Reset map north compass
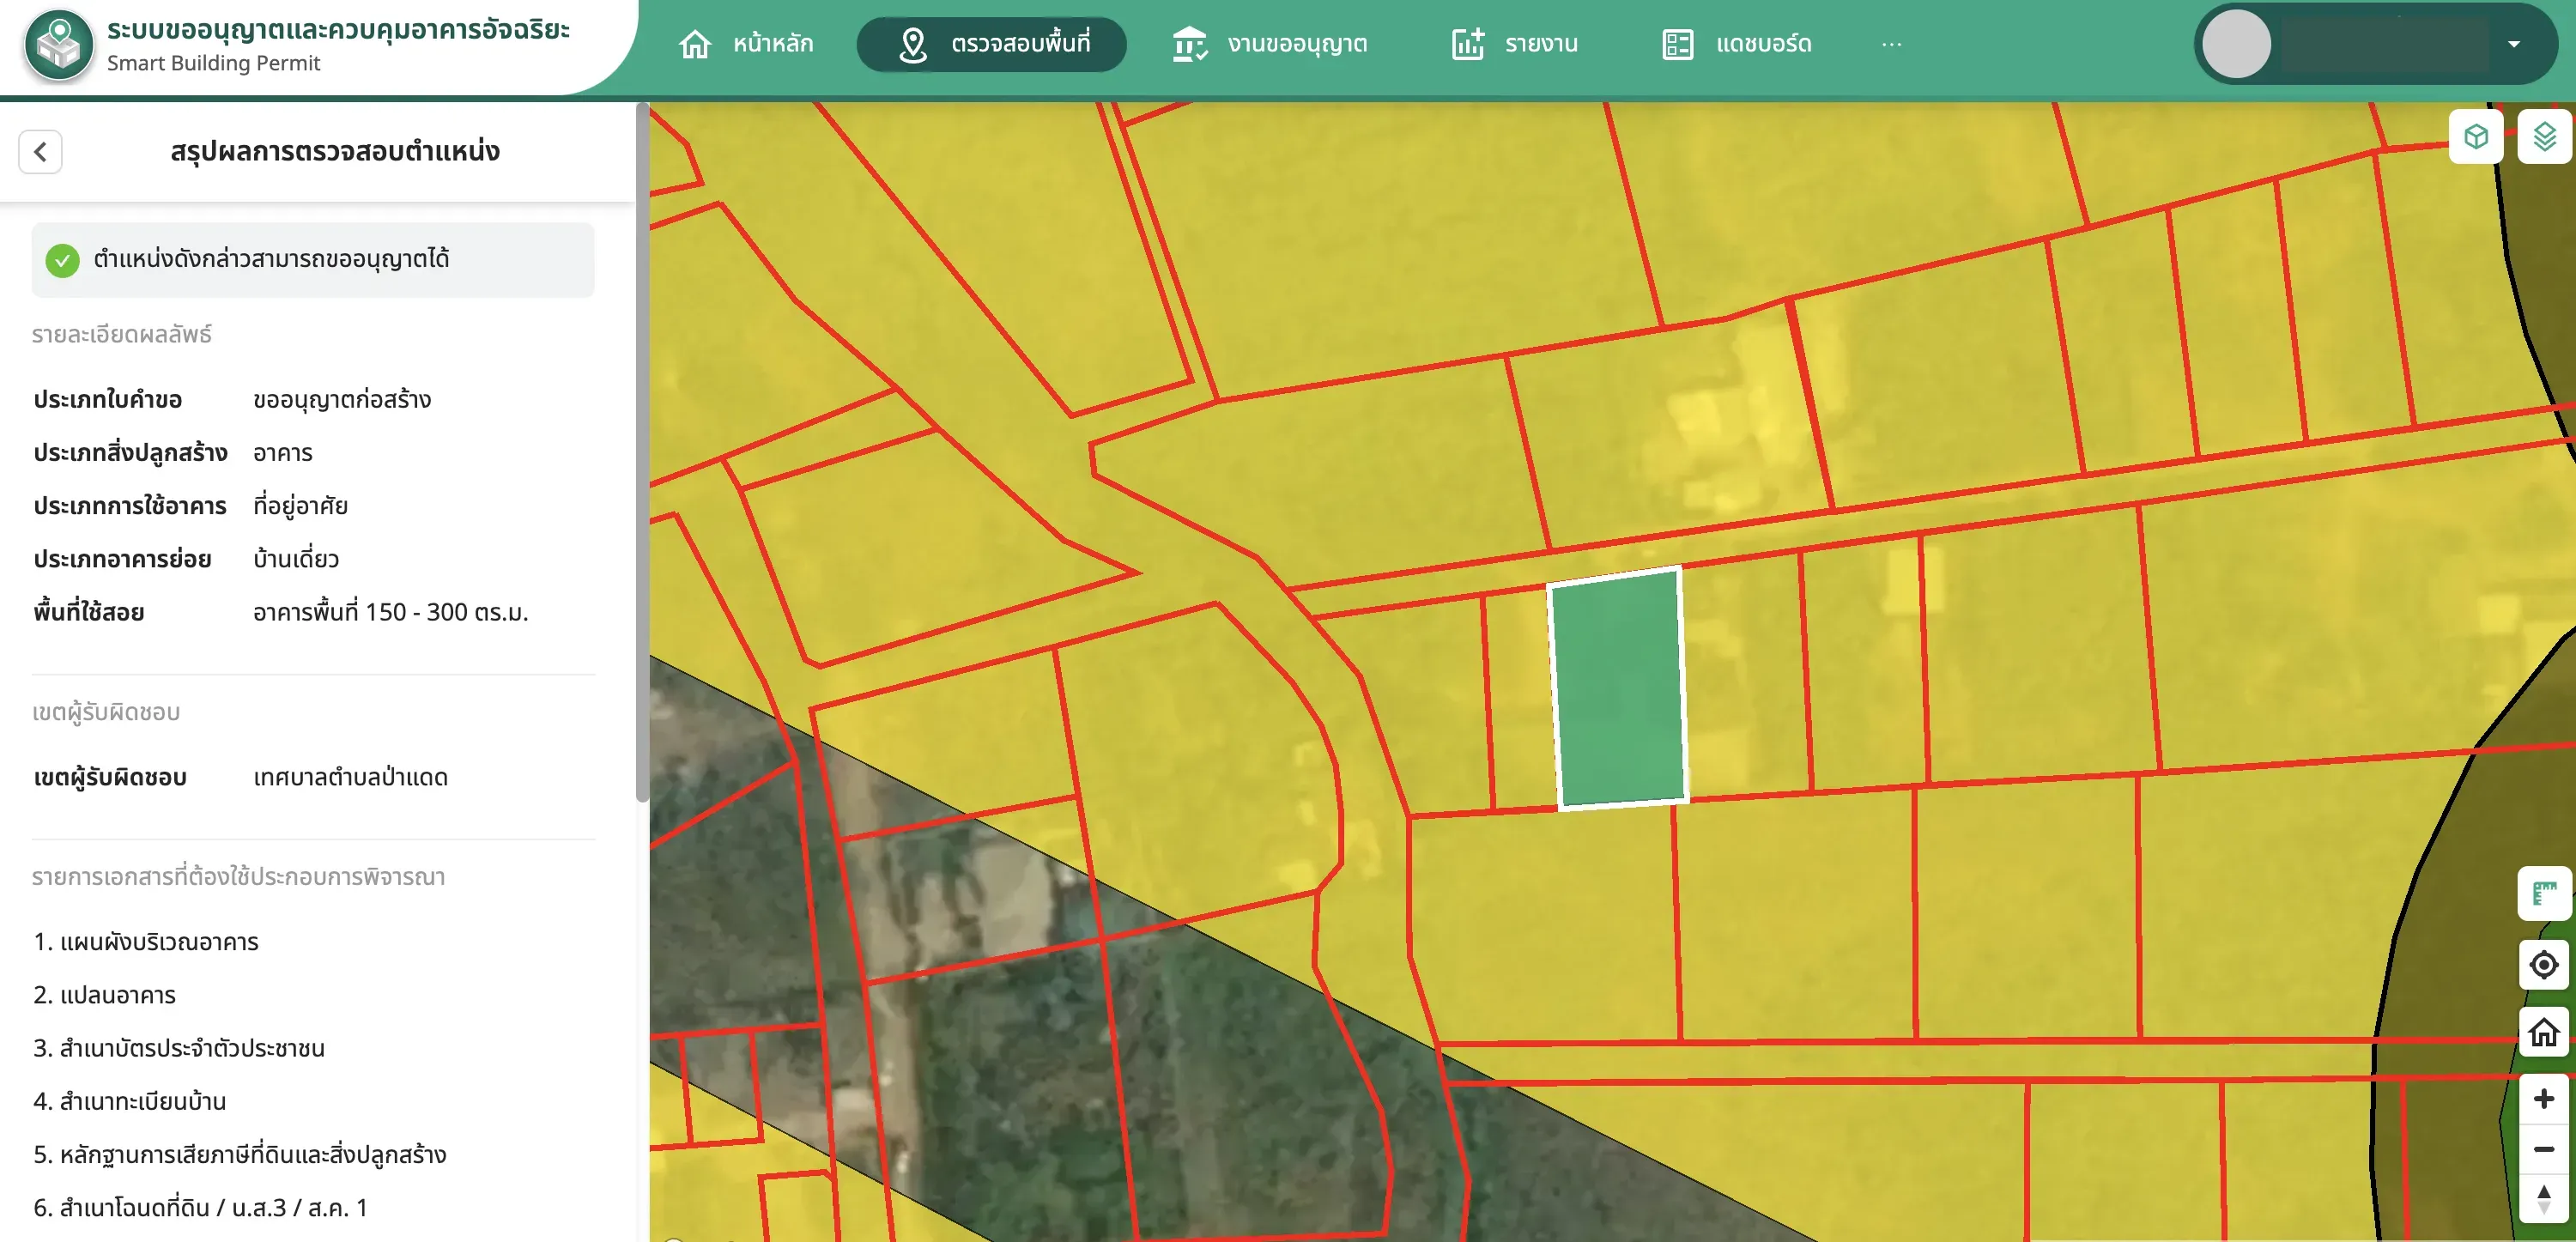 [2544, 1198]
